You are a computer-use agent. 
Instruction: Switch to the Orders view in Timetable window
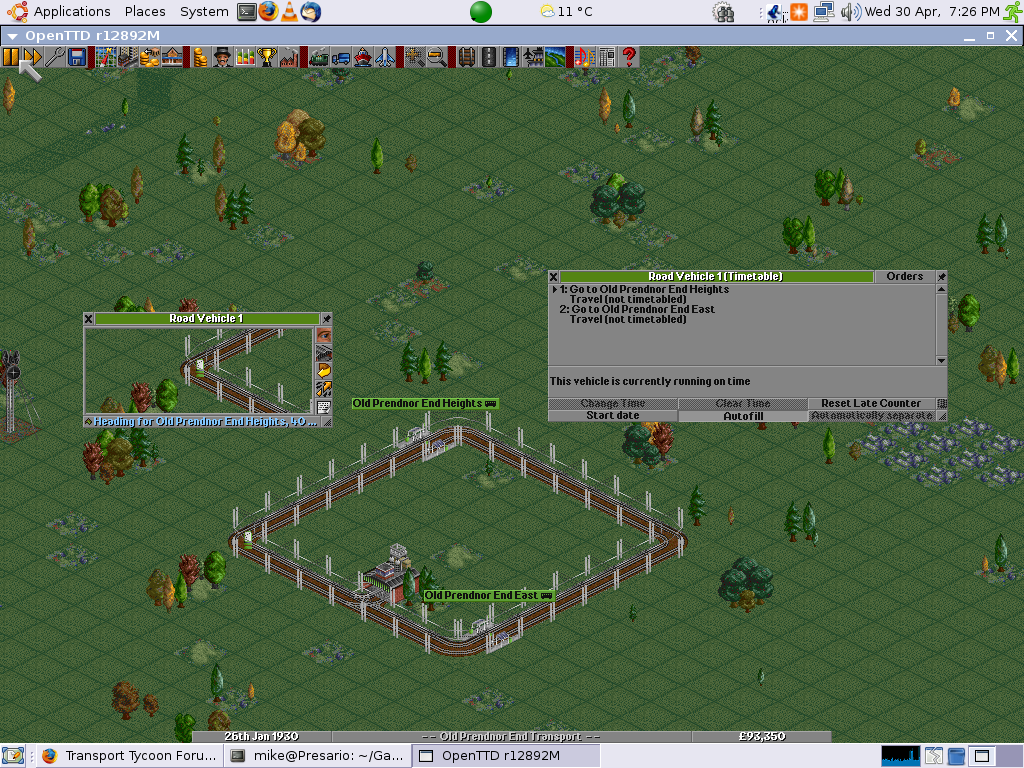click(904, 277)
